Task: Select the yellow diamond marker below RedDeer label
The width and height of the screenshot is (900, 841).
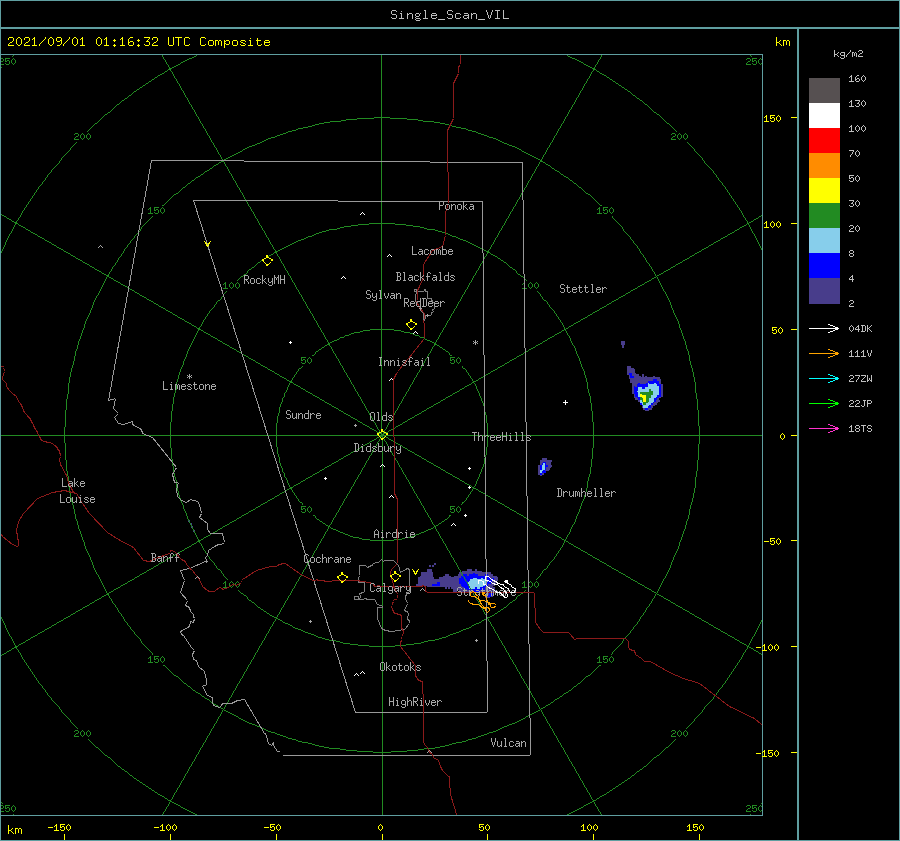Action: (x=411, y=324)
